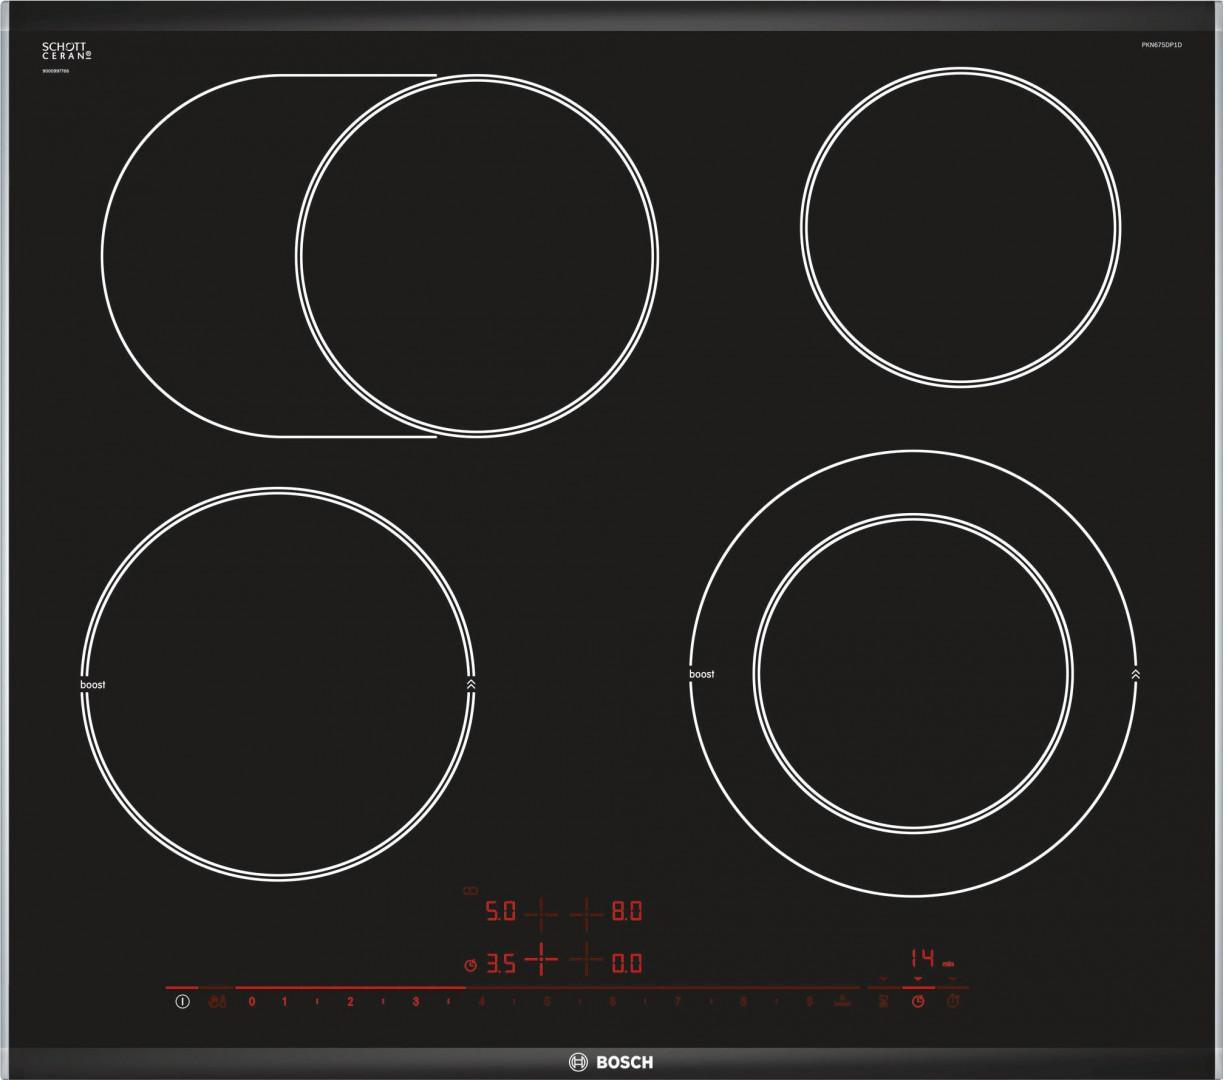Set heat level 0 on the slider

coord(251,1001)
